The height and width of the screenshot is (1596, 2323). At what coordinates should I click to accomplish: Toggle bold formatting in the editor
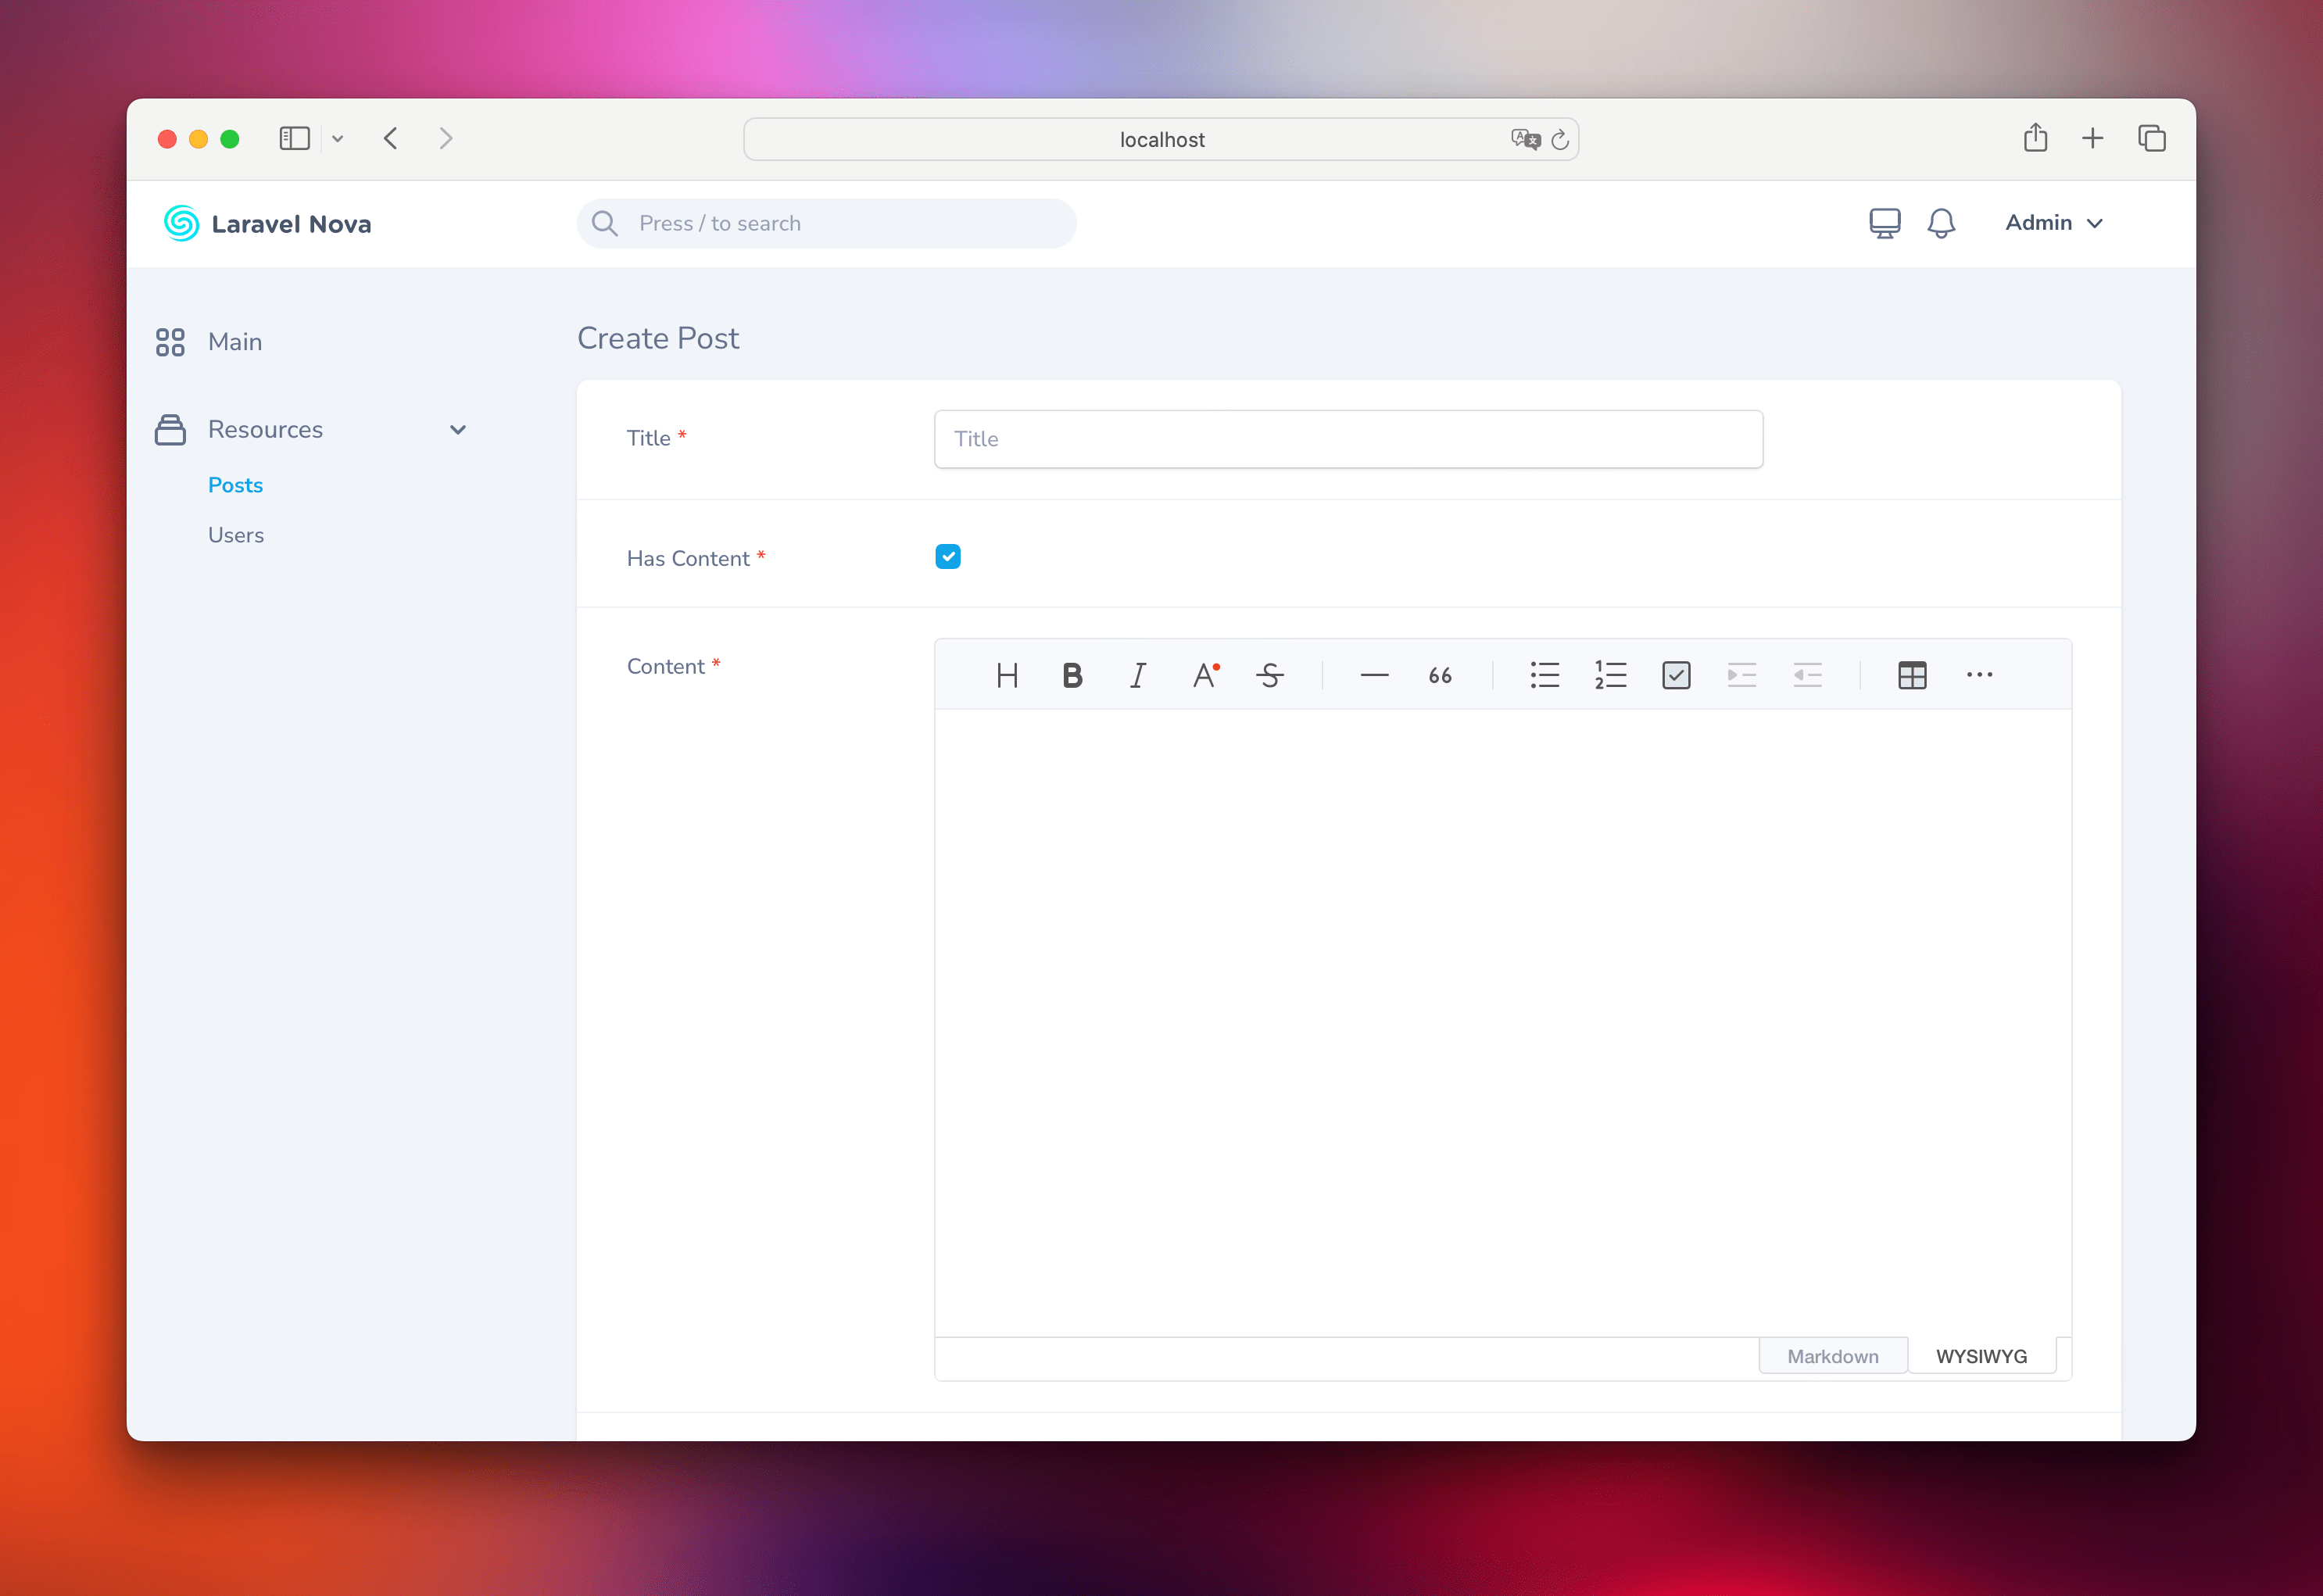click(1071, 675)
